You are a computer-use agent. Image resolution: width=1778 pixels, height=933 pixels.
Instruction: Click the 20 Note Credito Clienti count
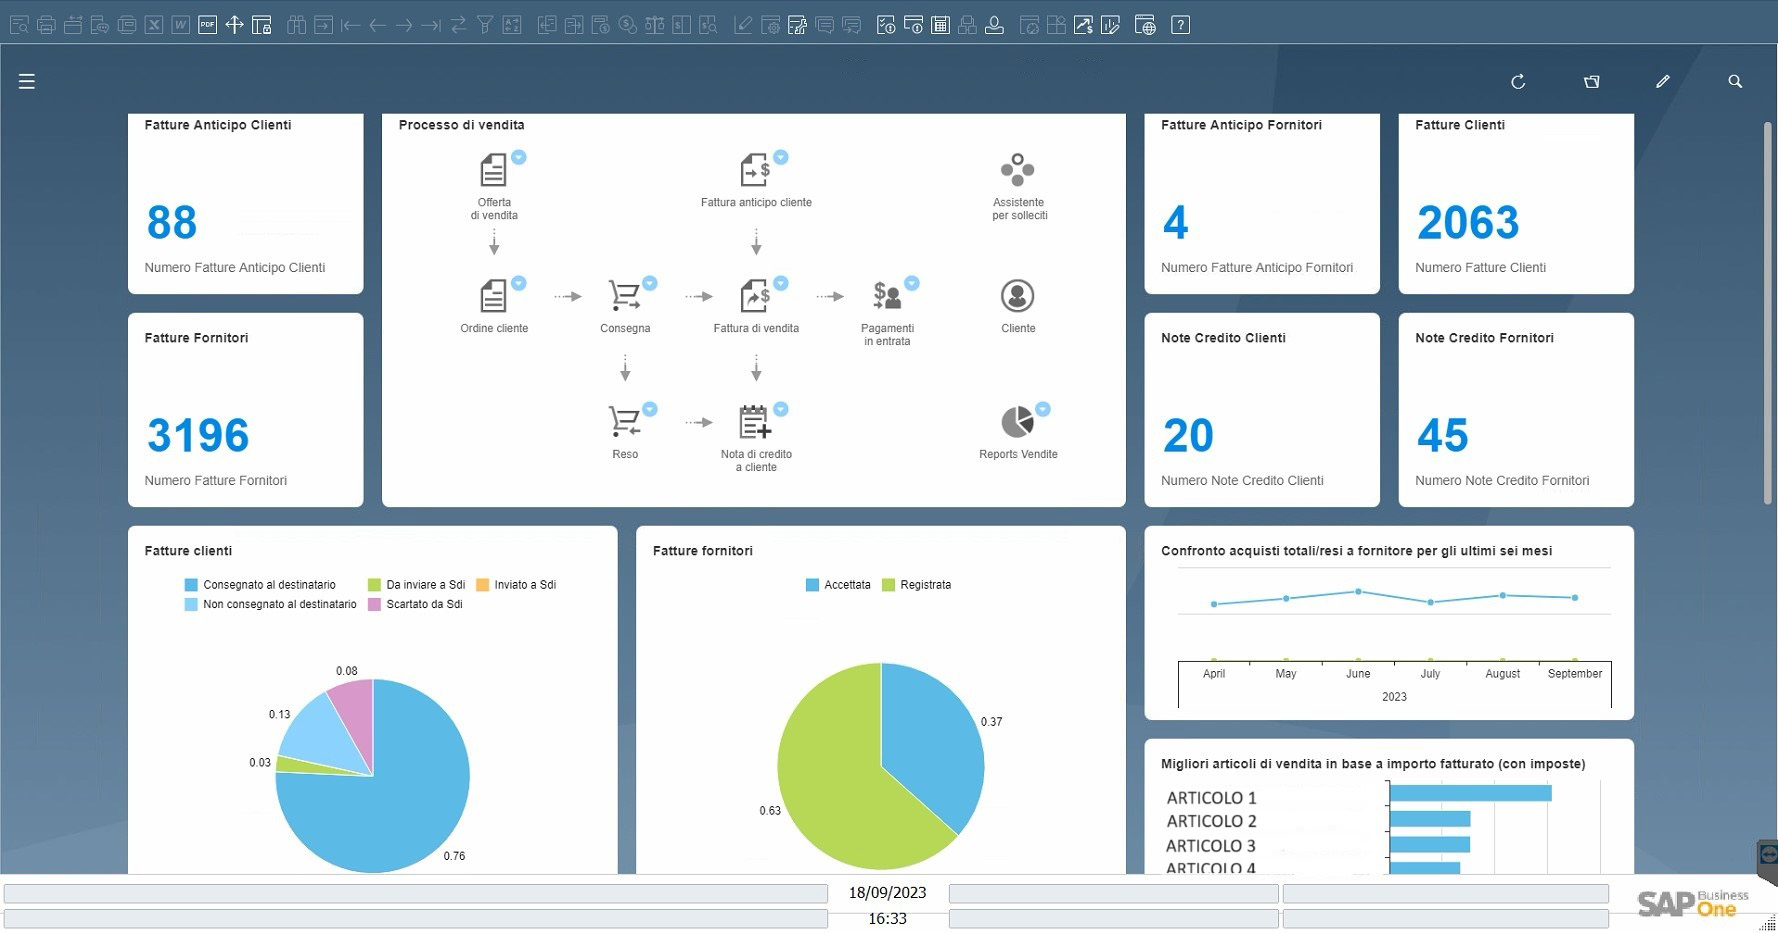pos(1188,435)
